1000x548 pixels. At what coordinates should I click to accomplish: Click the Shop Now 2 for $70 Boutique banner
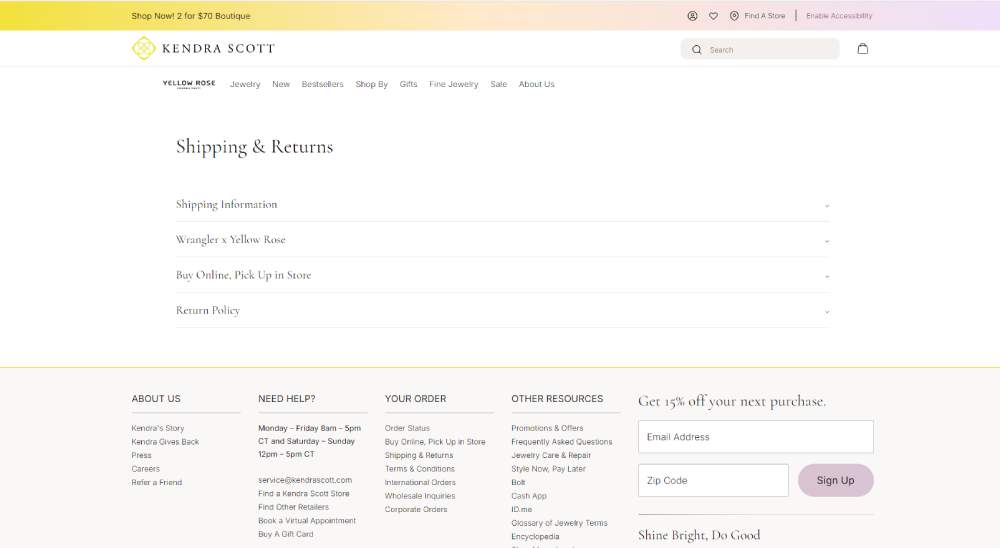click(x=191, y=16)
